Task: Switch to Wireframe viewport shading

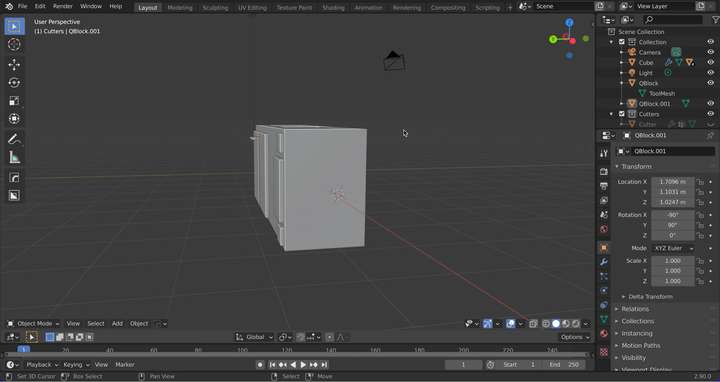Action: (546, 324)
